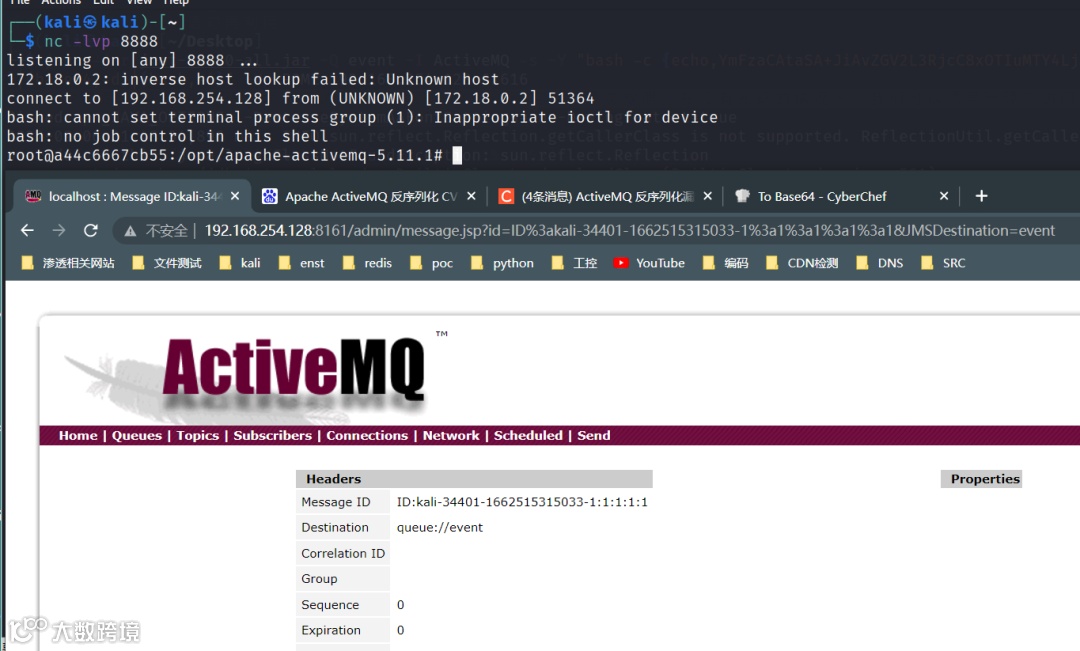Click the insecure site warning triangle icon
The image size is (1080, 651).
coord(129,231)
